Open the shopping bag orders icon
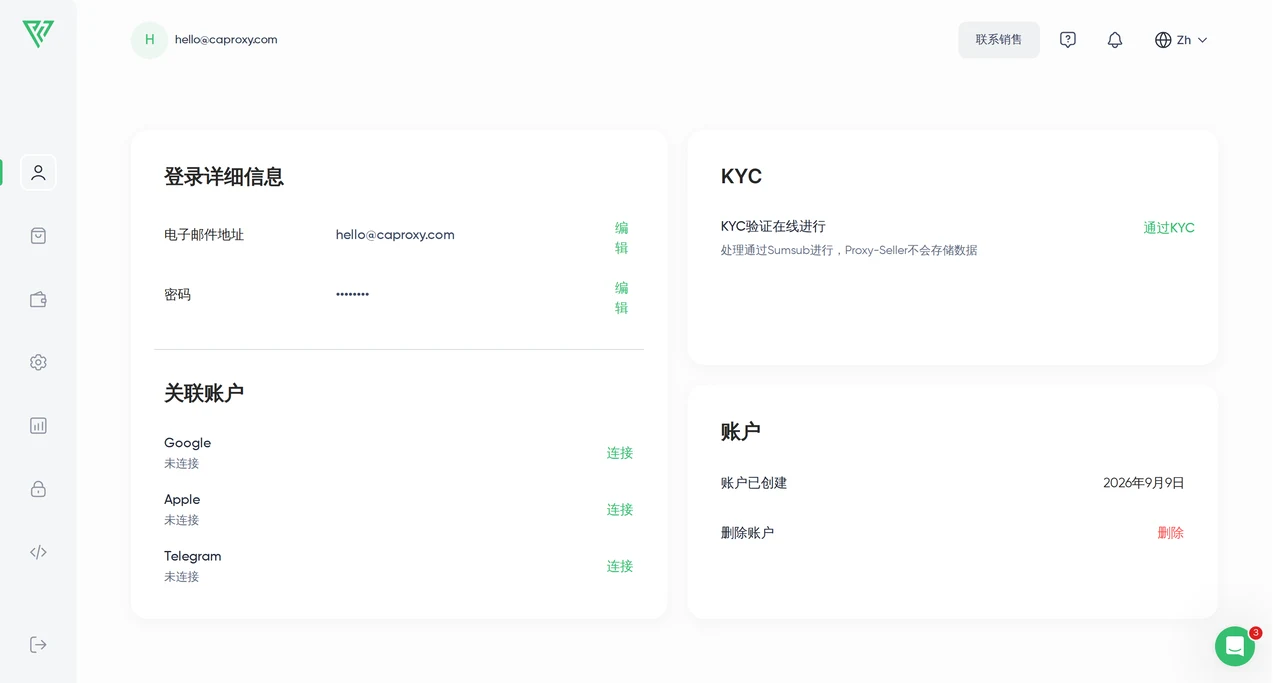 [x=38, y=236]
